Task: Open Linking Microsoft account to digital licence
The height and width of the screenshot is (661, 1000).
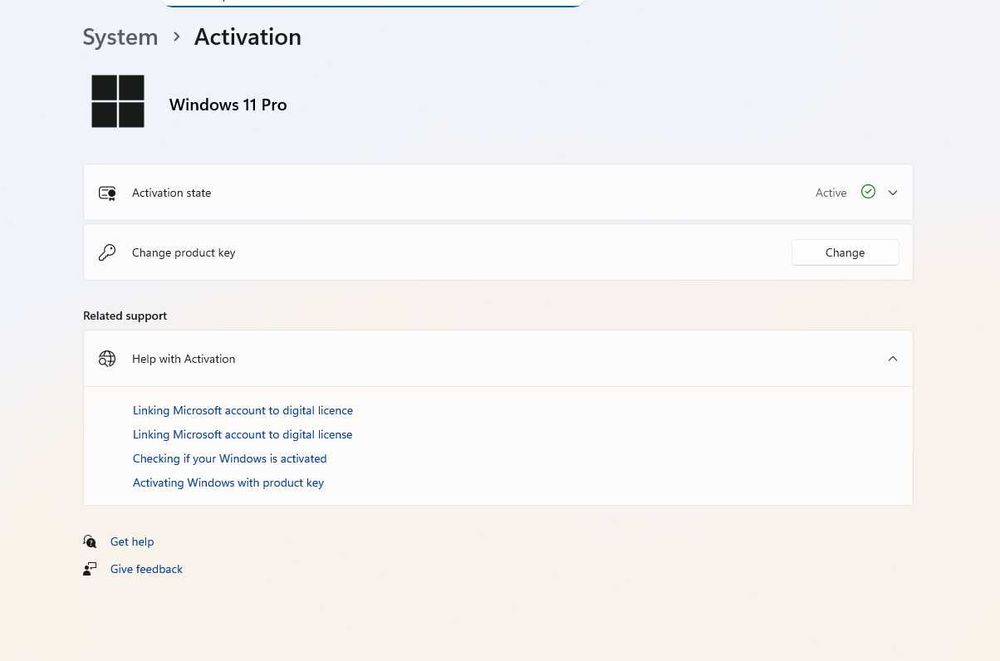Action: click(x=242, y=410)
